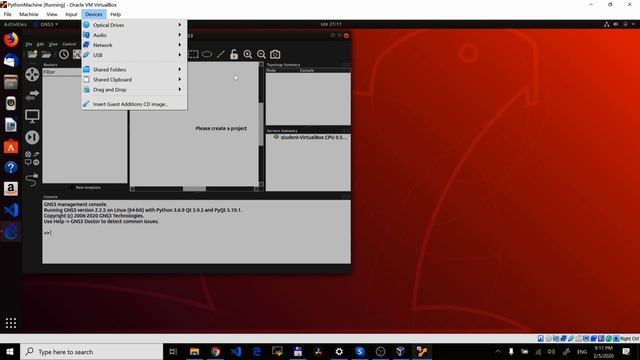Click the routers Filter field

coord(62,72)
